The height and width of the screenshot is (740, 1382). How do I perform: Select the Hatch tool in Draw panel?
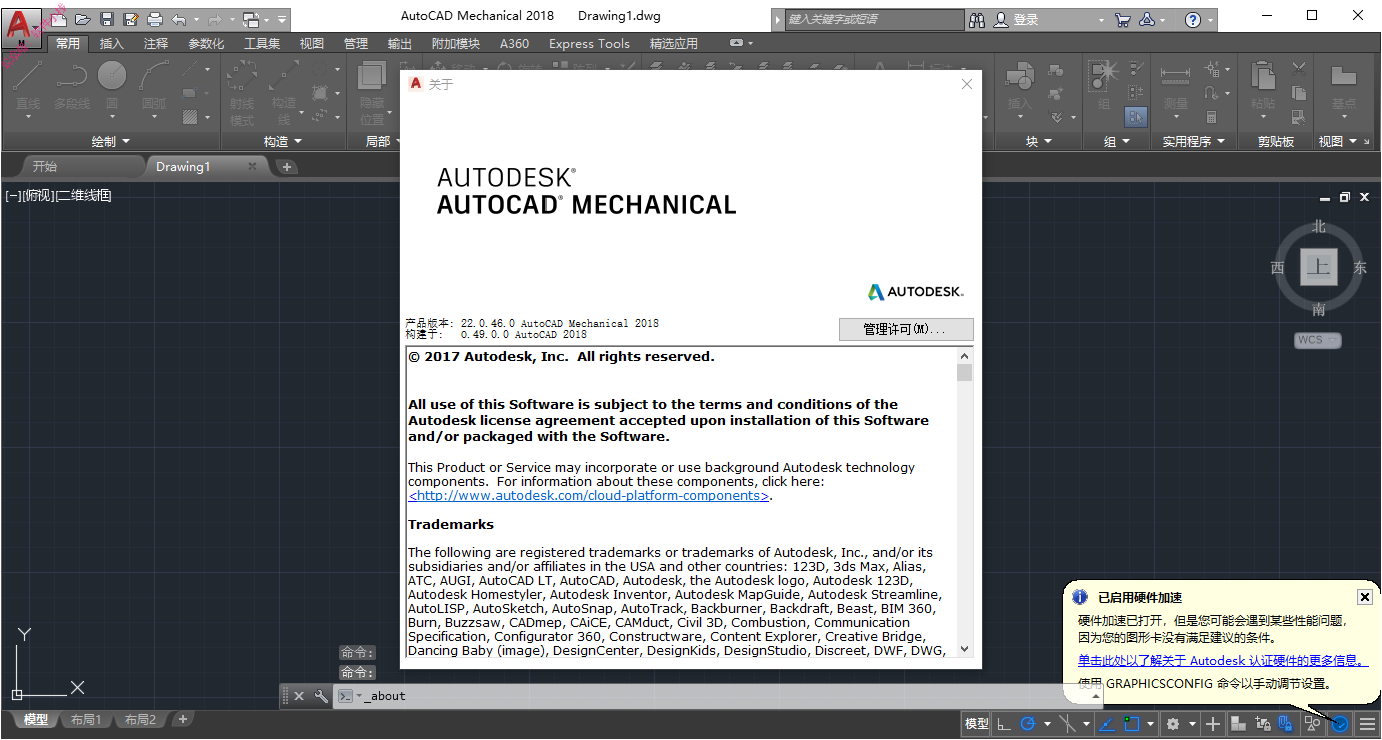(190, 117)
